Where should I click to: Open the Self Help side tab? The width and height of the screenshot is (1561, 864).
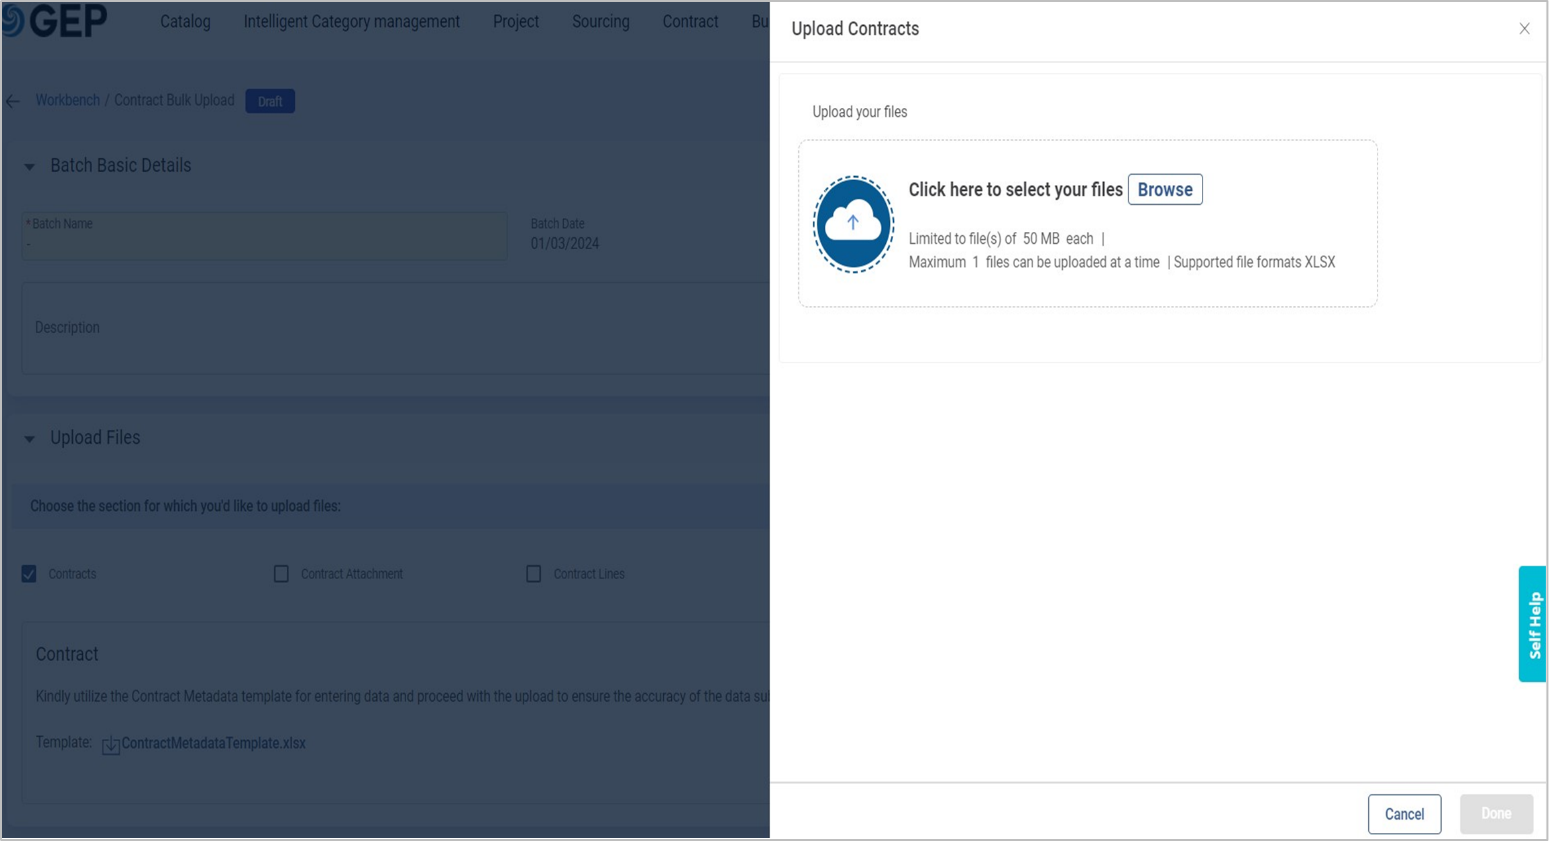click(1532, 624)
